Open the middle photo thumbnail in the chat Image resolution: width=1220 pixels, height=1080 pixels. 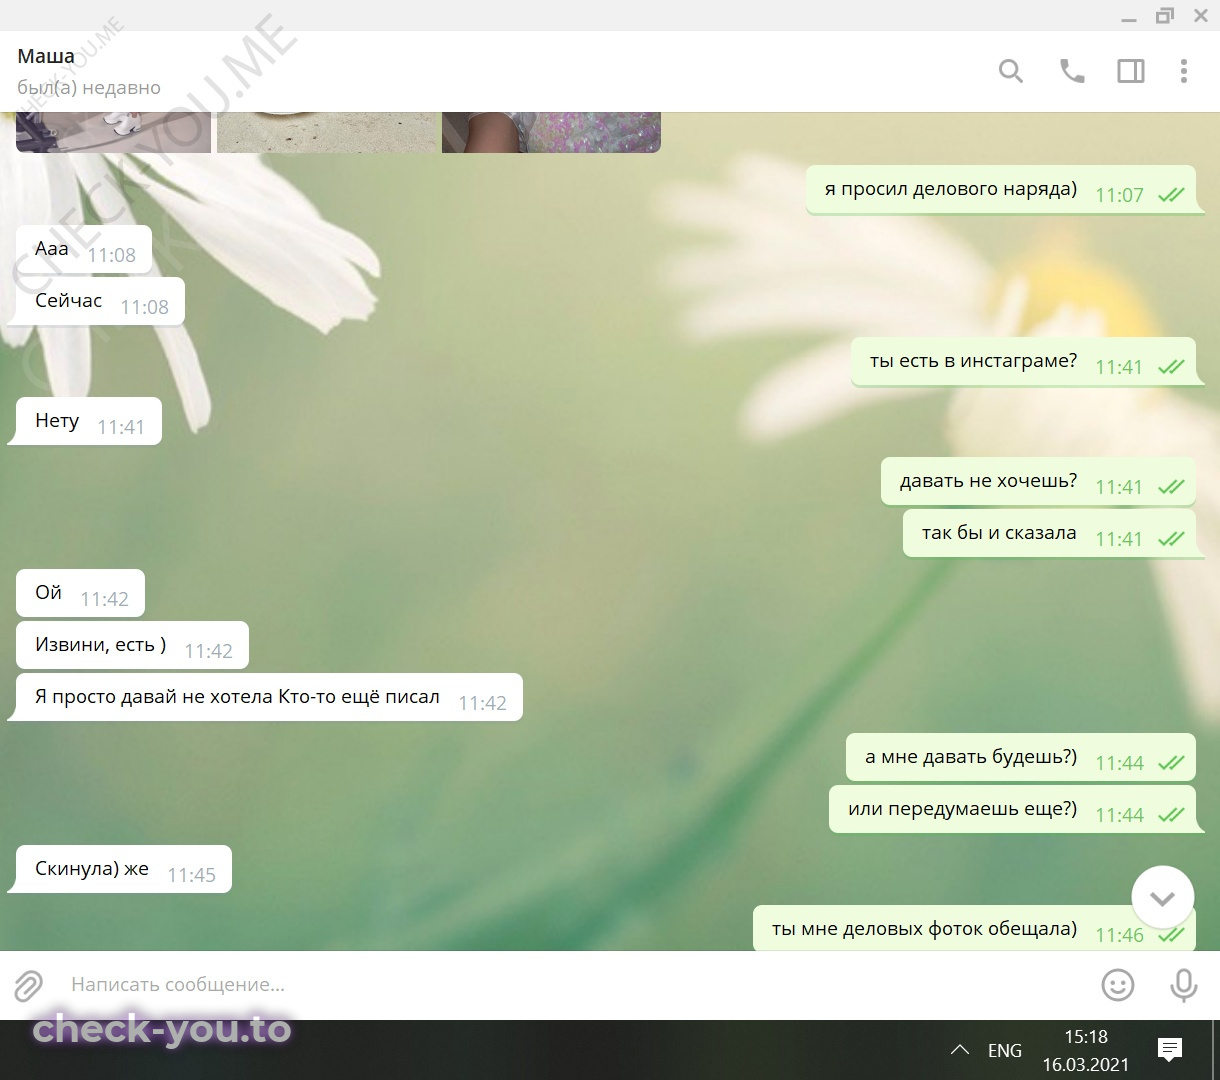tap(327, 132)
